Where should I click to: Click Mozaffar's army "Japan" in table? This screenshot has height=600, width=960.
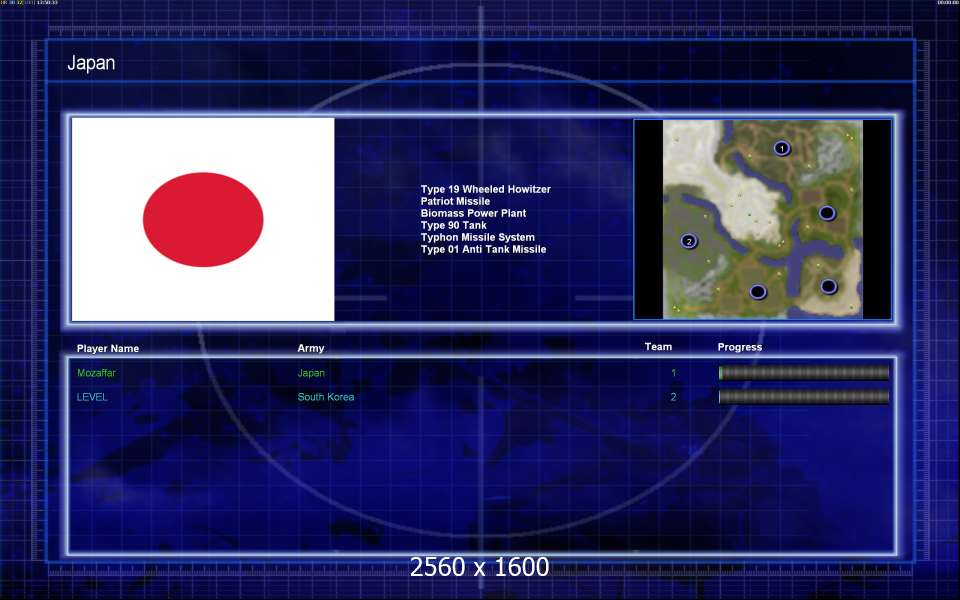click(x=311, y=373)
